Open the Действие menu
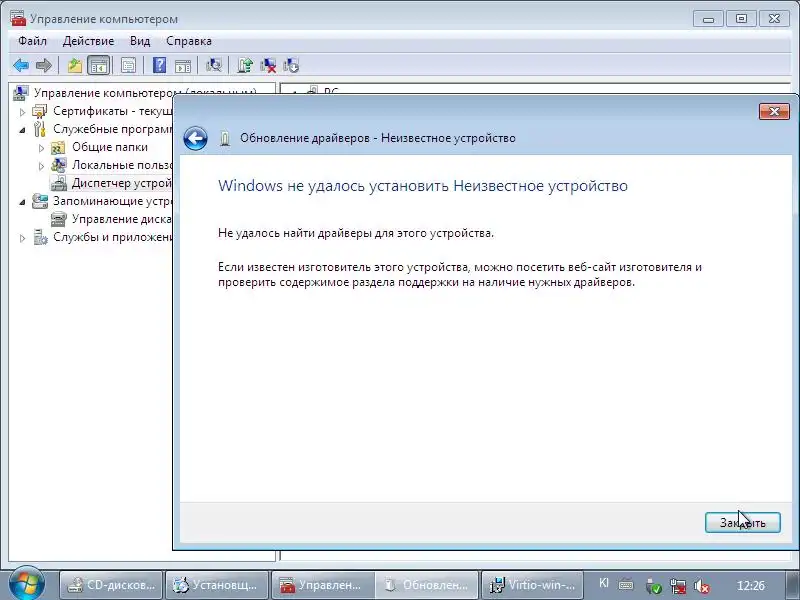 [88, 41]
